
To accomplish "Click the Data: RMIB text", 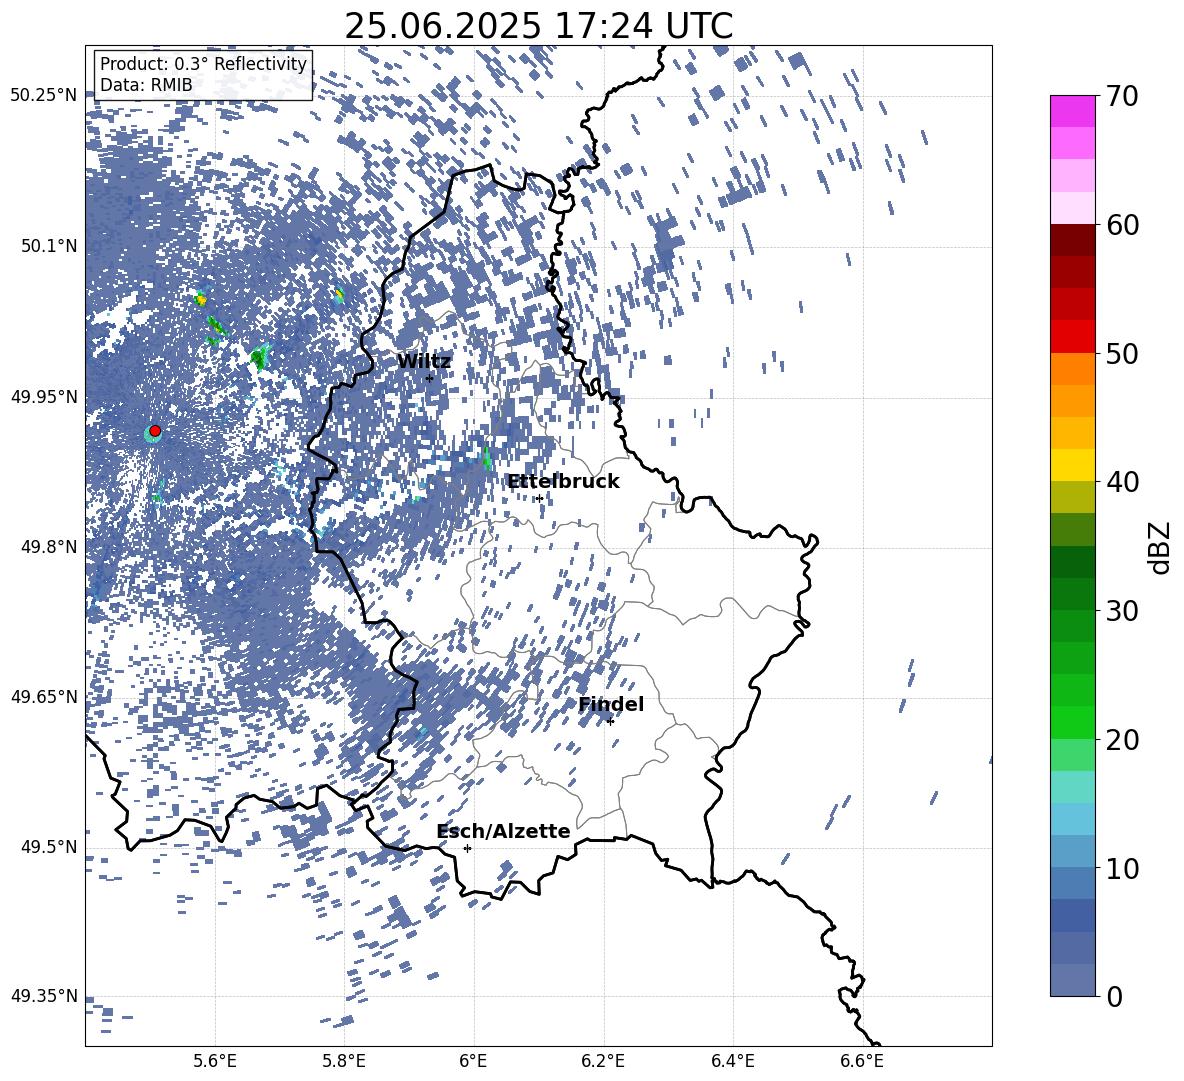I will click(146, 85).
